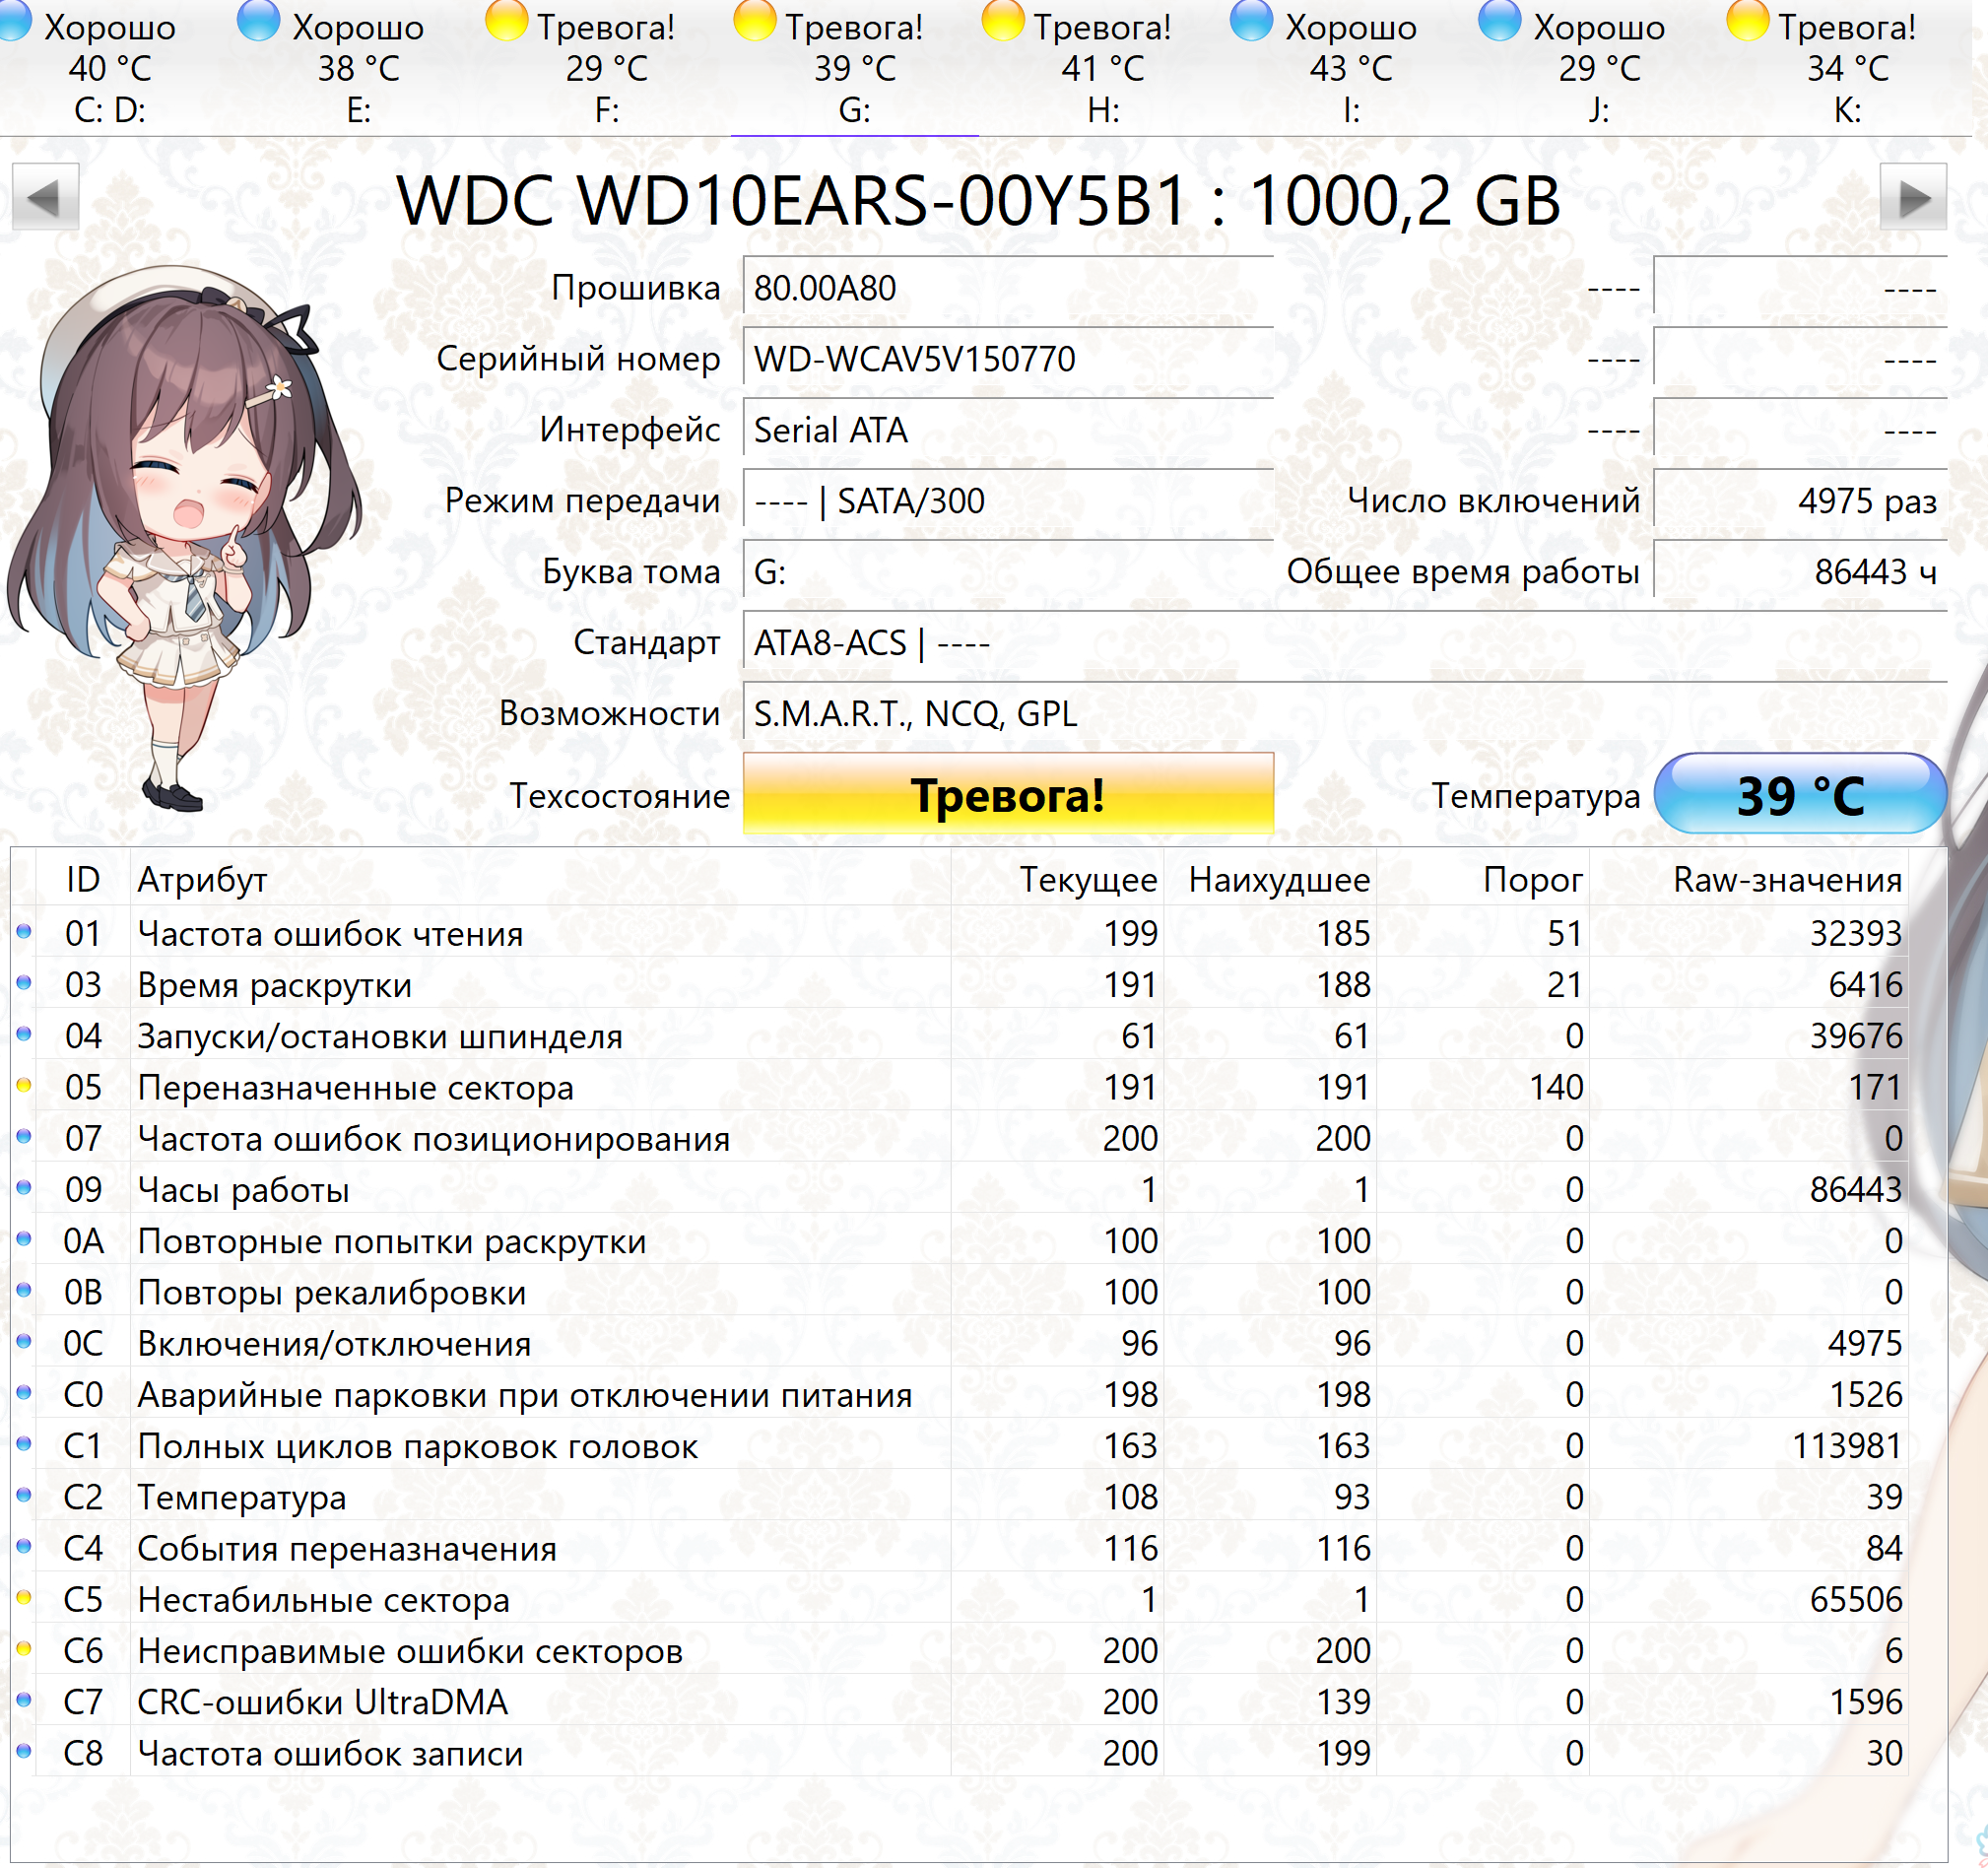Click the Raw-значения column header

point(1749,879)
